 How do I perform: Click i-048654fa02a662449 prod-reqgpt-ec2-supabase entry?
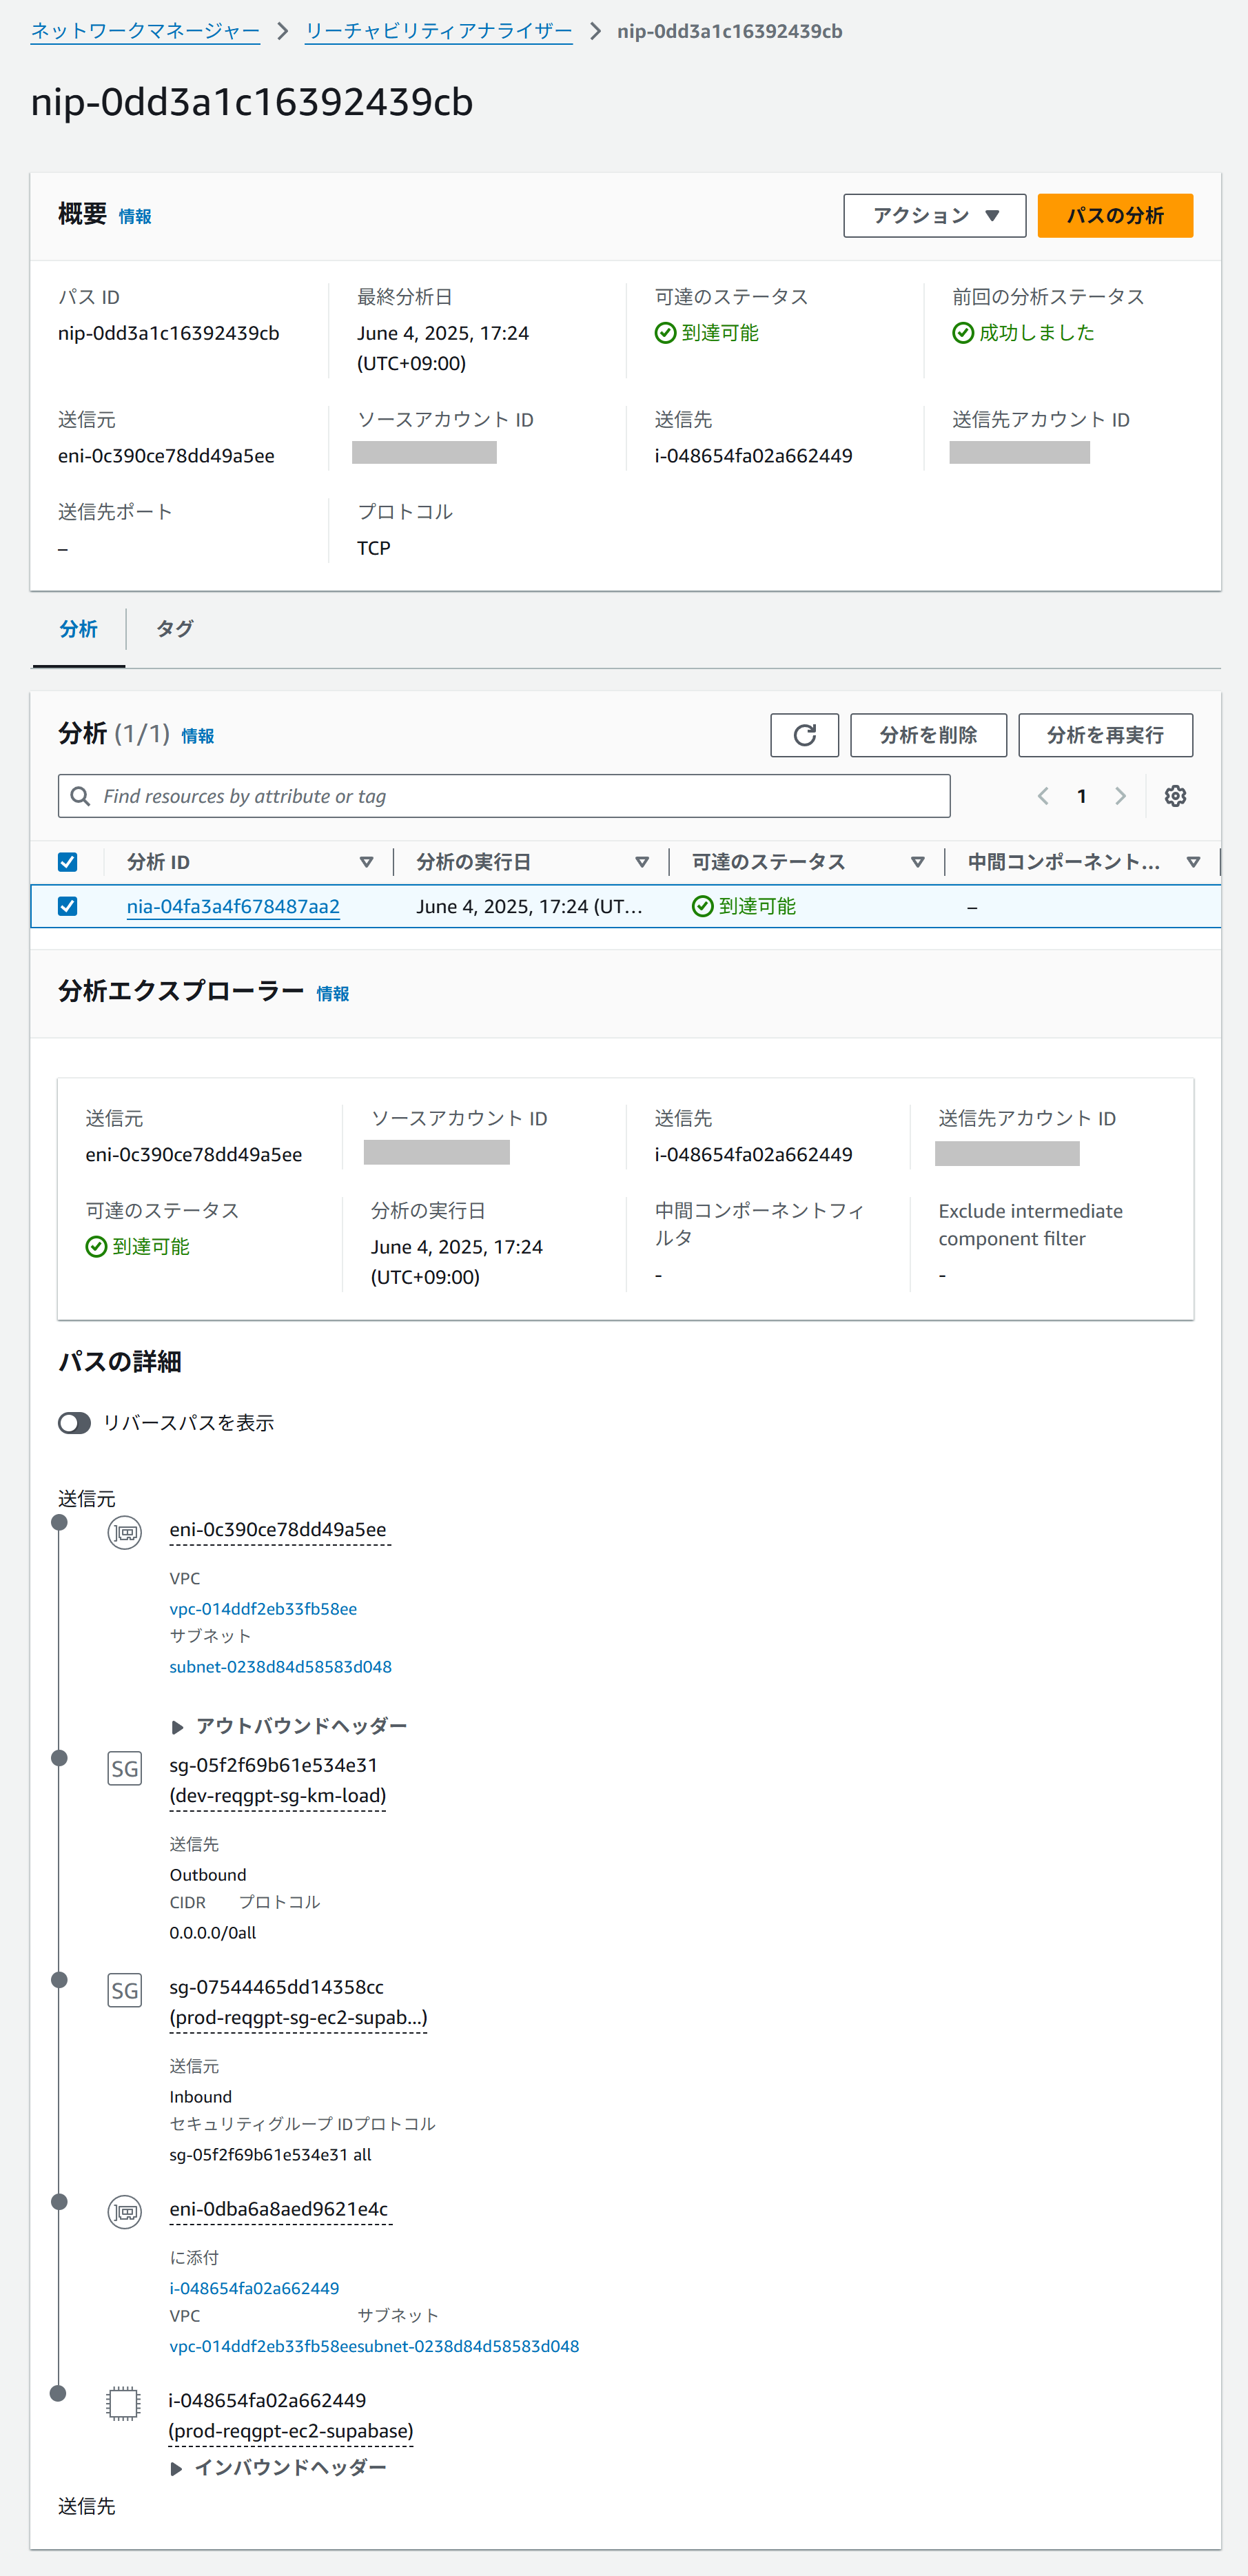(x=290, y=2416)
